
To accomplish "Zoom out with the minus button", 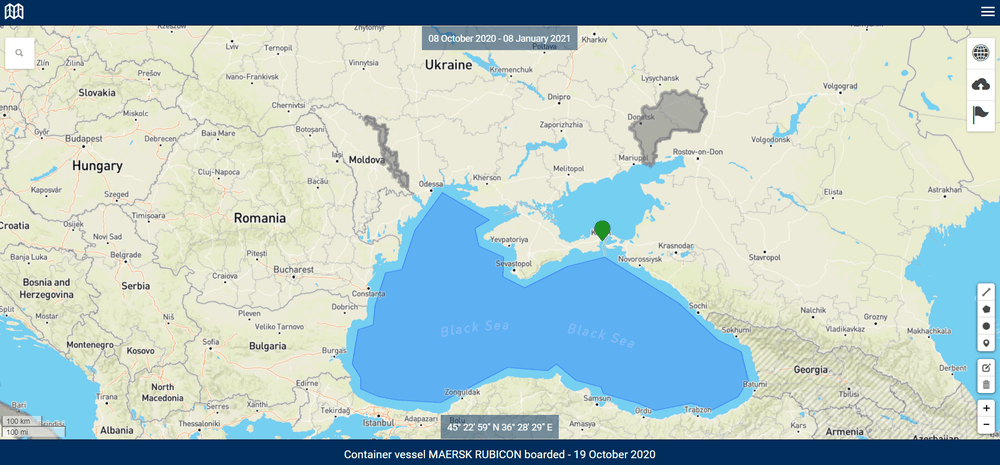I will coord(987,425).
